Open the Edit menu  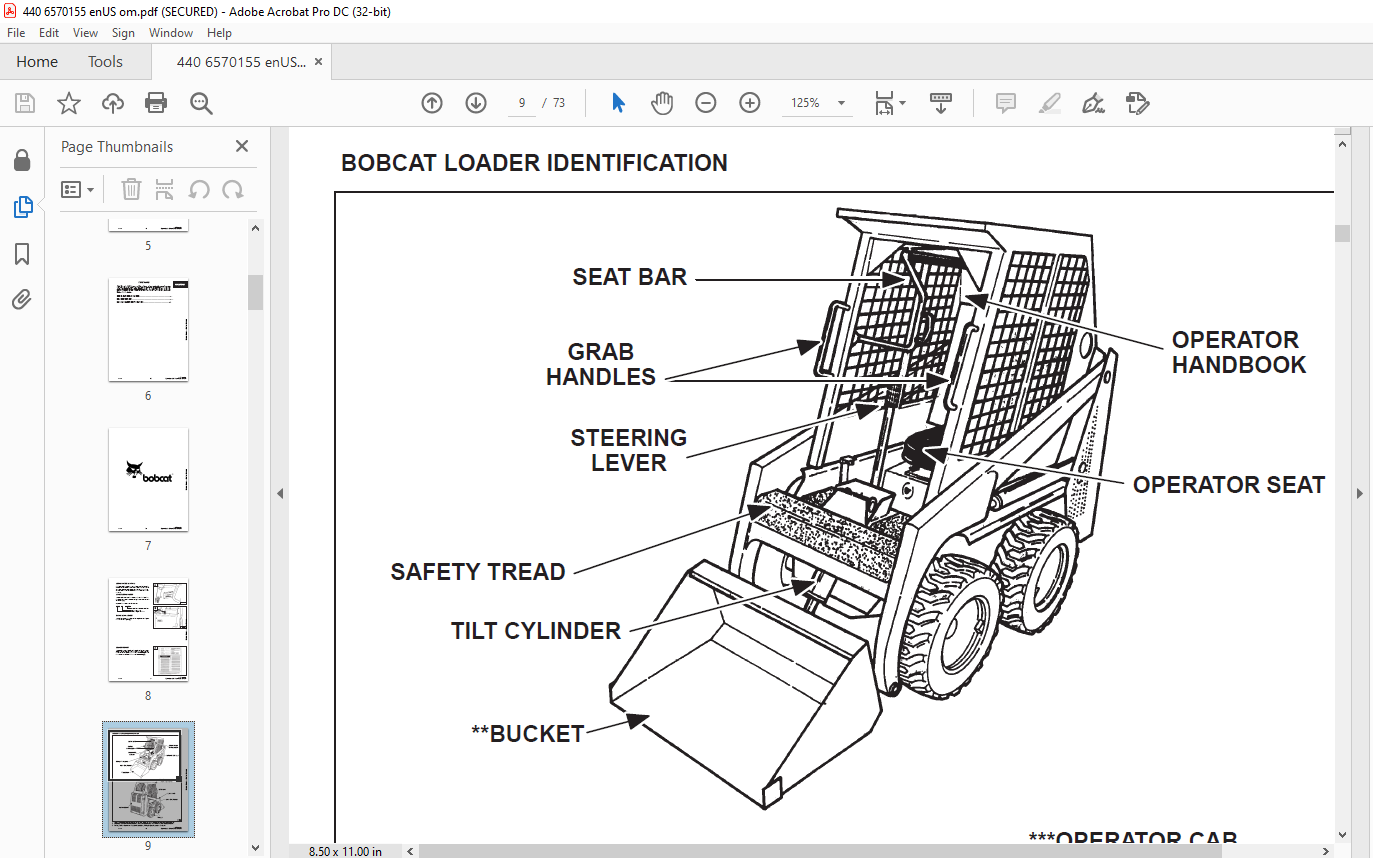49,33
